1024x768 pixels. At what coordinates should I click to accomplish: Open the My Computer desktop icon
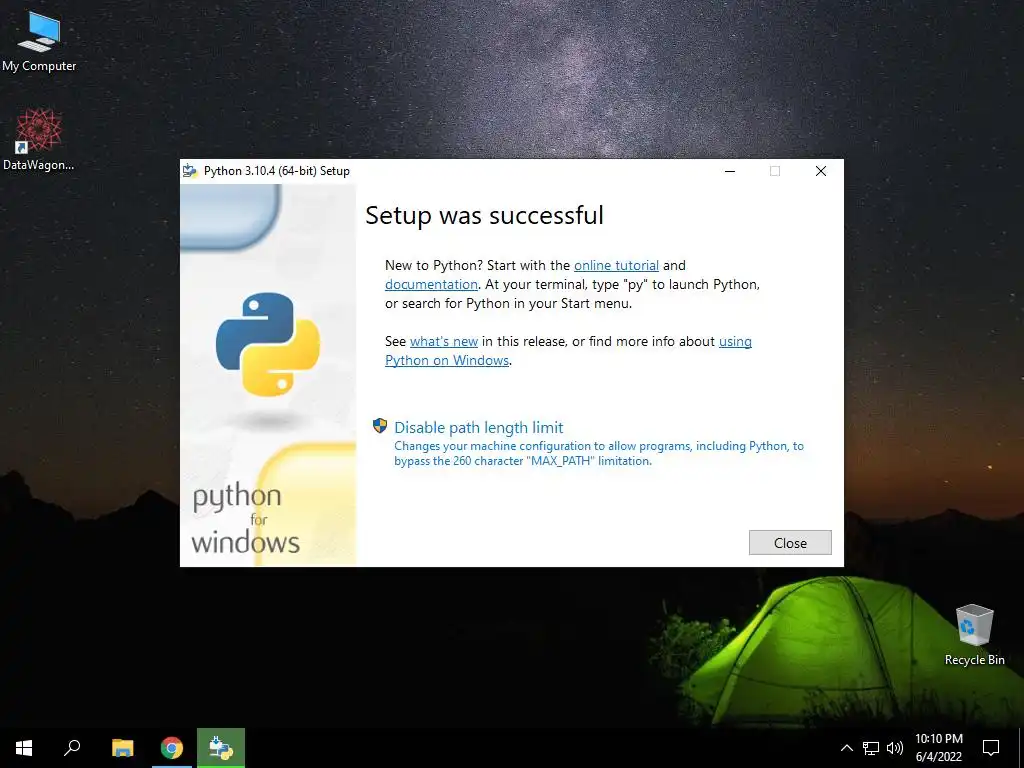pyautogui.click(x=39, y=41)
